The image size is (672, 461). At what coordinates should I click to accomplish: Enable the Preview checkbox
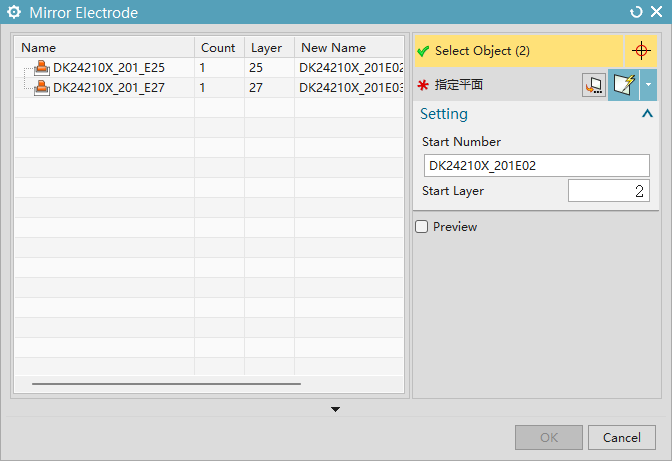click(x=422, y=227)
